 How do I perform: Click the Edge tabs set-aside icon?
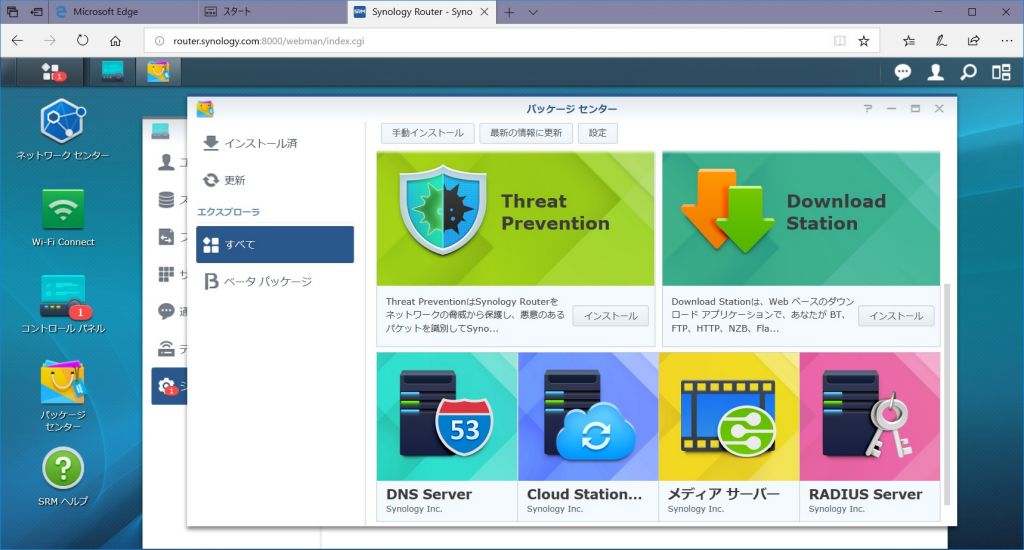[x=37, y=12]
